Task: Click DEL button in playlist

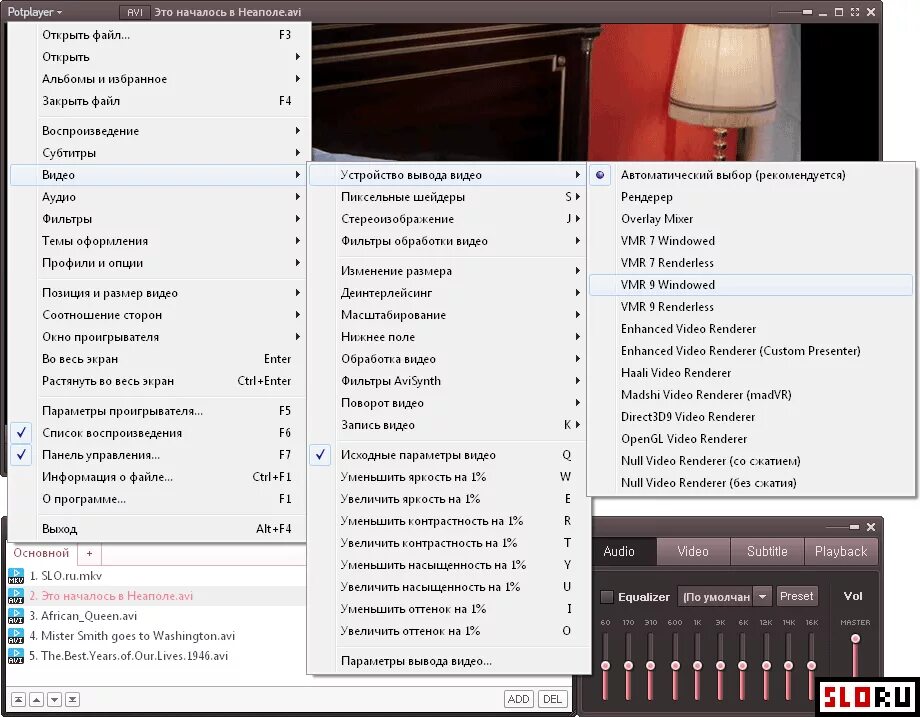Action: 552,699
